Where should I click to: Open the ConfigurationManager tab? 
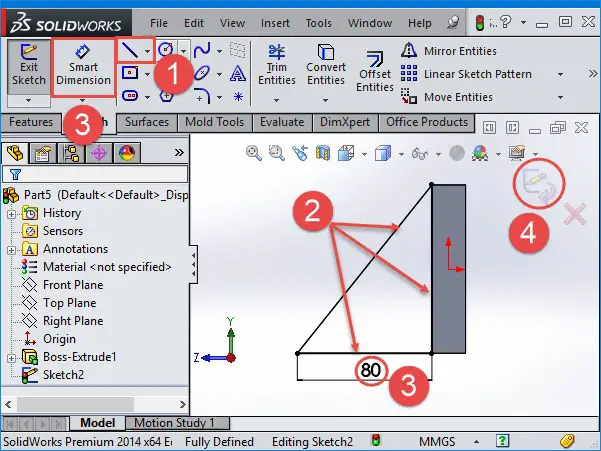tap(71, 153)
